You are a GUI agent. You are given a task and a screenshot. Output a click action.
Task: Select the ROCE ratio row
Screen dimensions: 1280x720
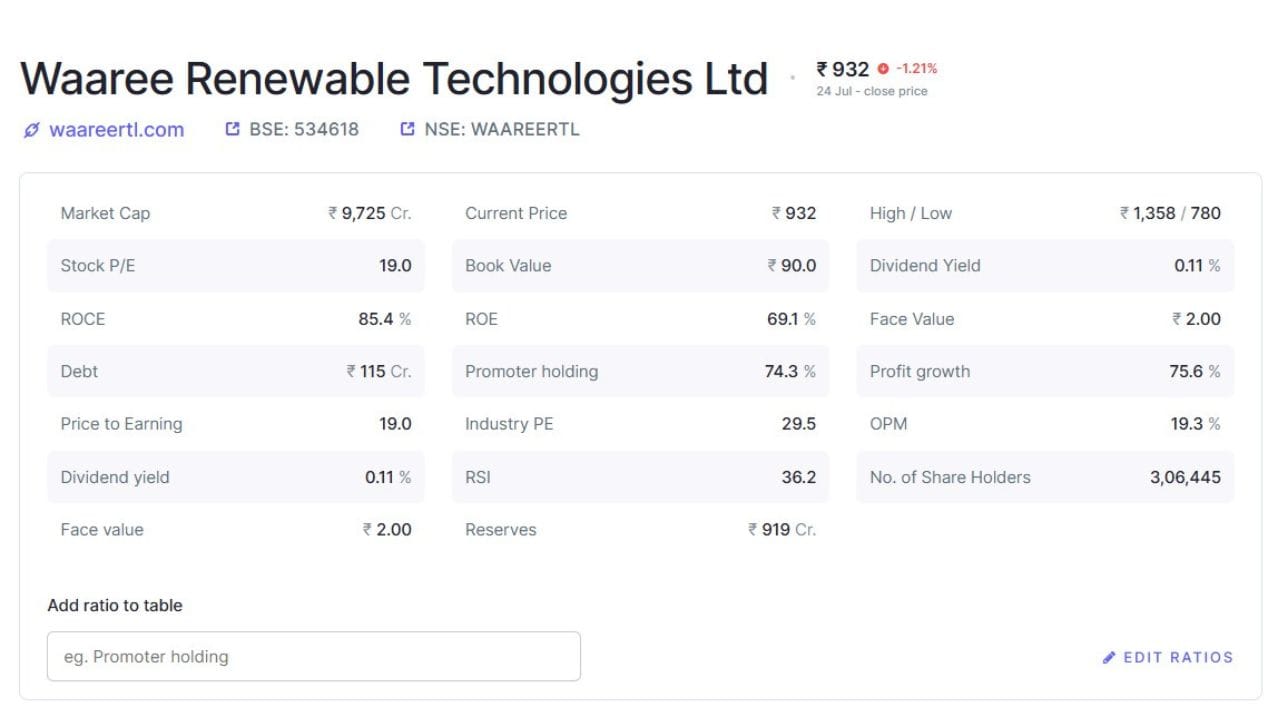click(x=236, y=319)
